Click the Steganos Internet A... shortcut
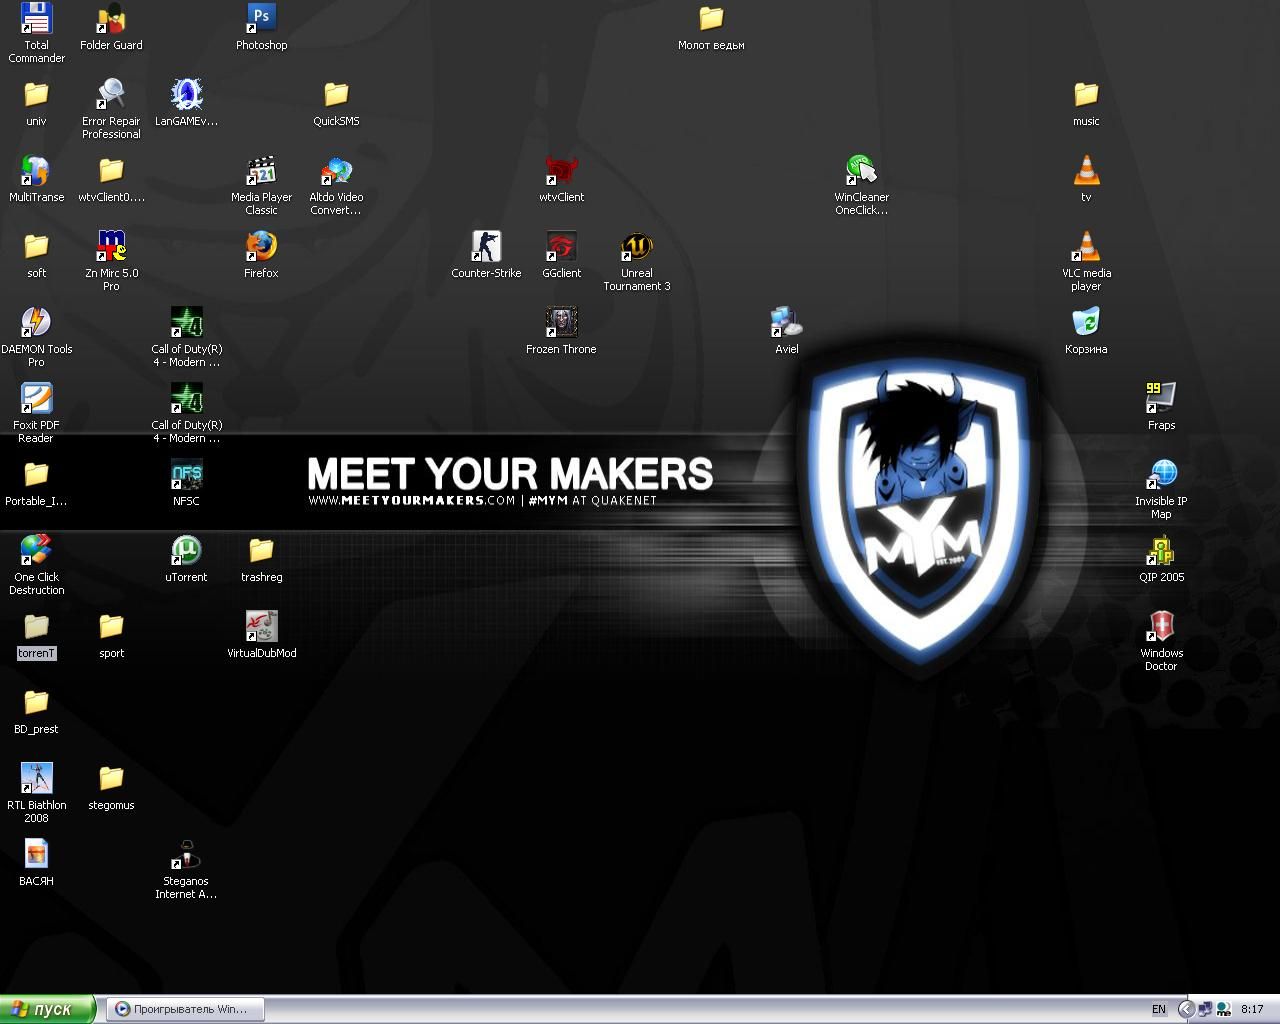 pyautogui.click(x=186, y=854)
